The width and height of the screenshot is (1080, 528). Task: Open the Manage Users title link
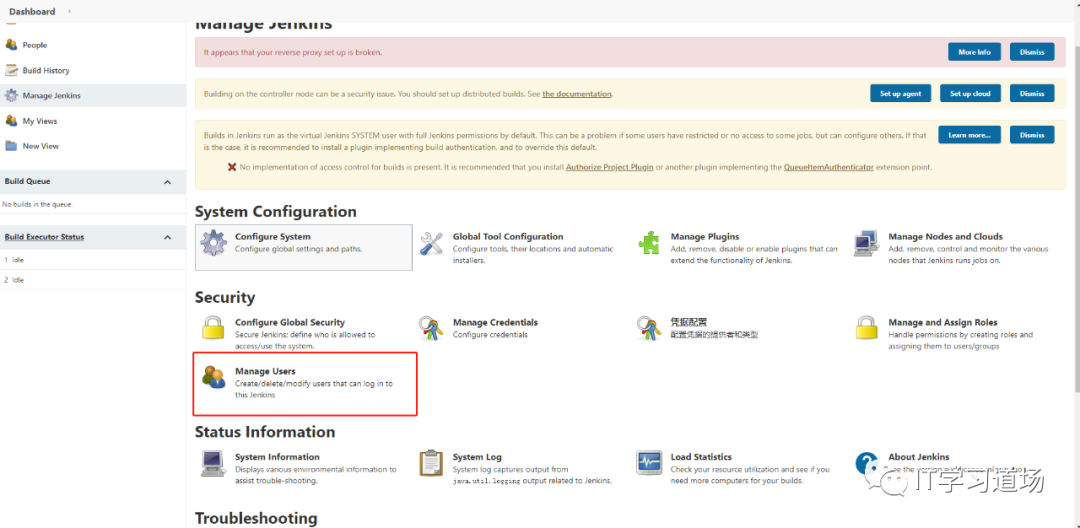point(265,371)
